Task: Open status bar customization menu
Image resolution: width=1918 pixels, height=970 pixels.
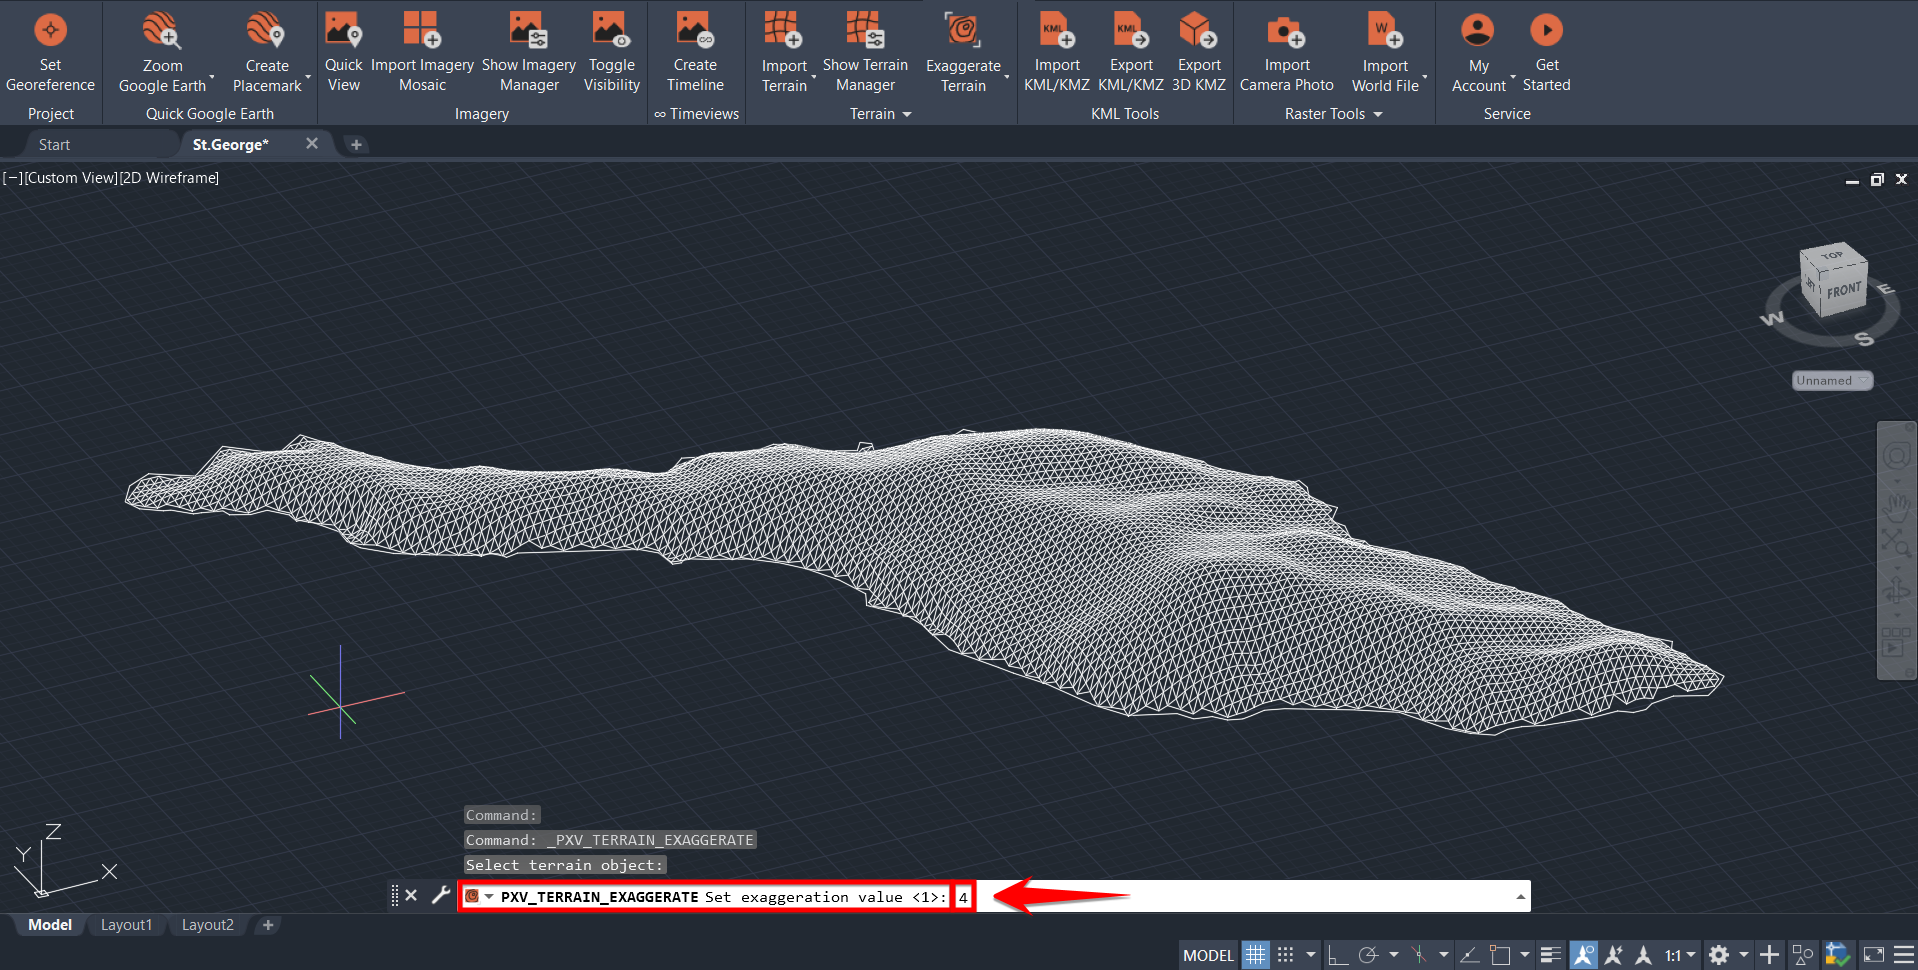Action: coord(1904,955)
